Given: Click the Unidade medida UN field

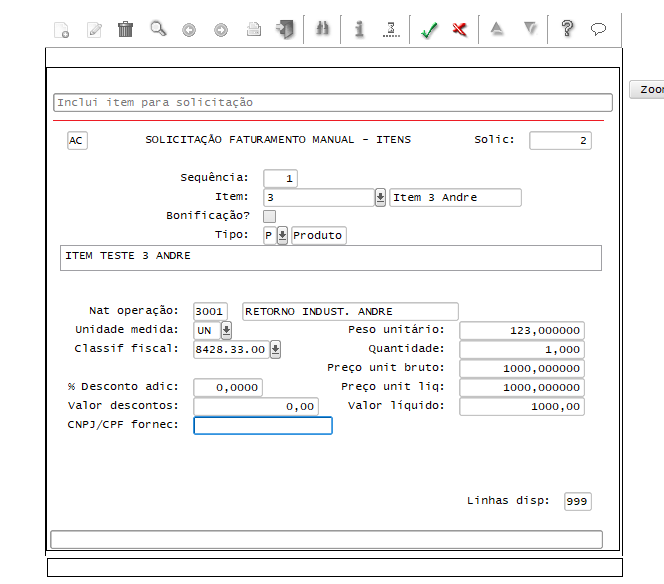Looking at the screenshot, I should pos(207,330).
